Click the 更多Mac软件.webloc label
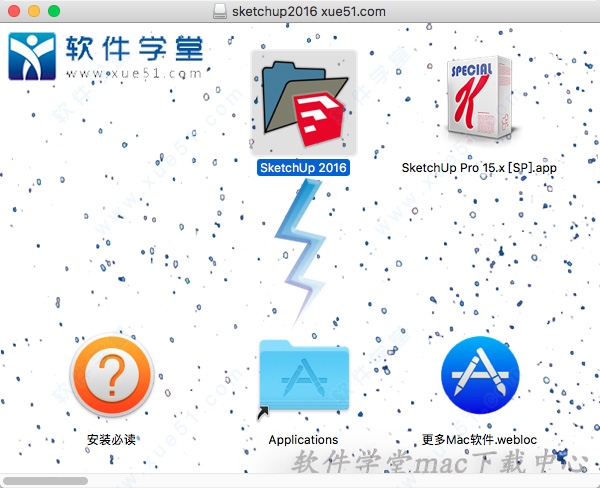The width and height of the screenshot is (600, 488). (x=479, y=439)
